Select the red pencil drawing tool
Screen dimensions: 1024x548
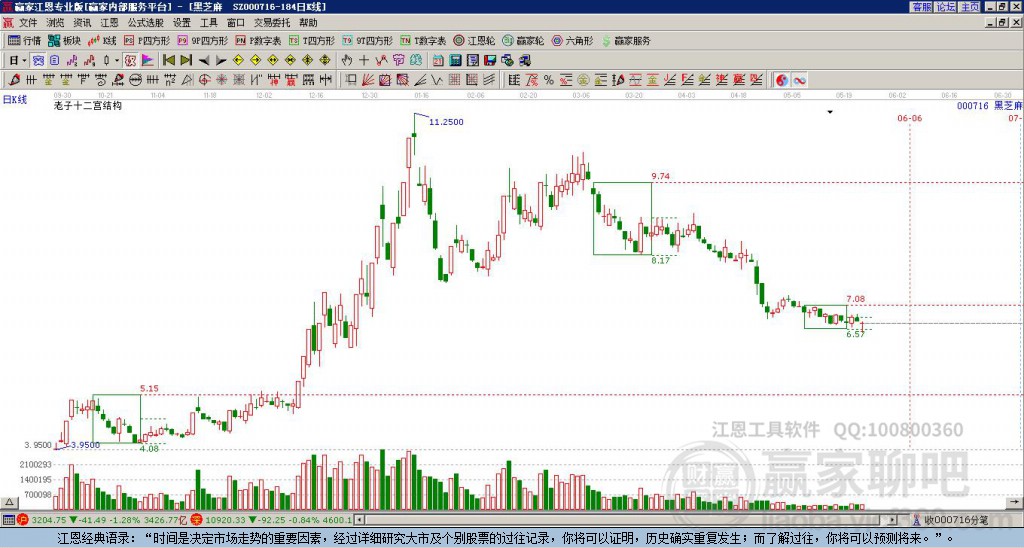tap(14, 80)
